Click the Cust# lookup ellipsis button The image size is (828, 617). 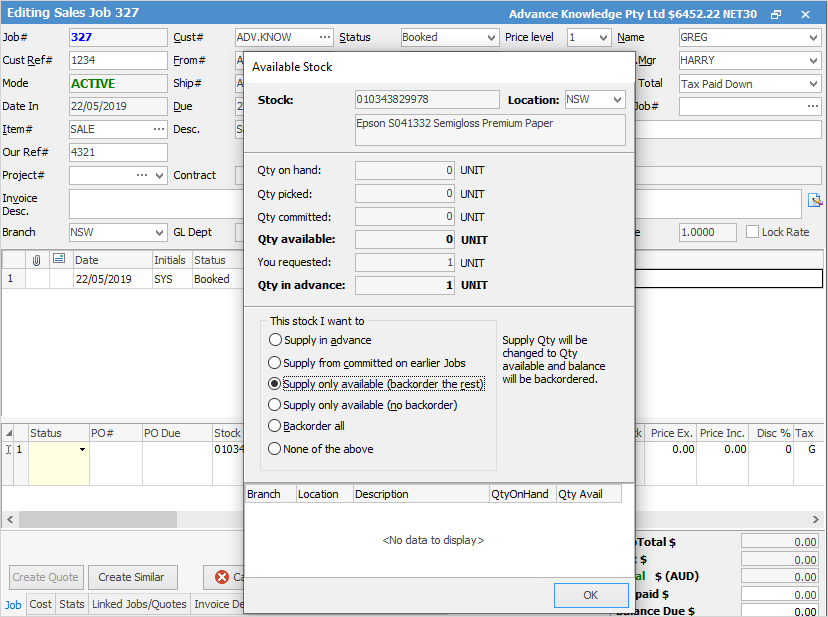323,37
